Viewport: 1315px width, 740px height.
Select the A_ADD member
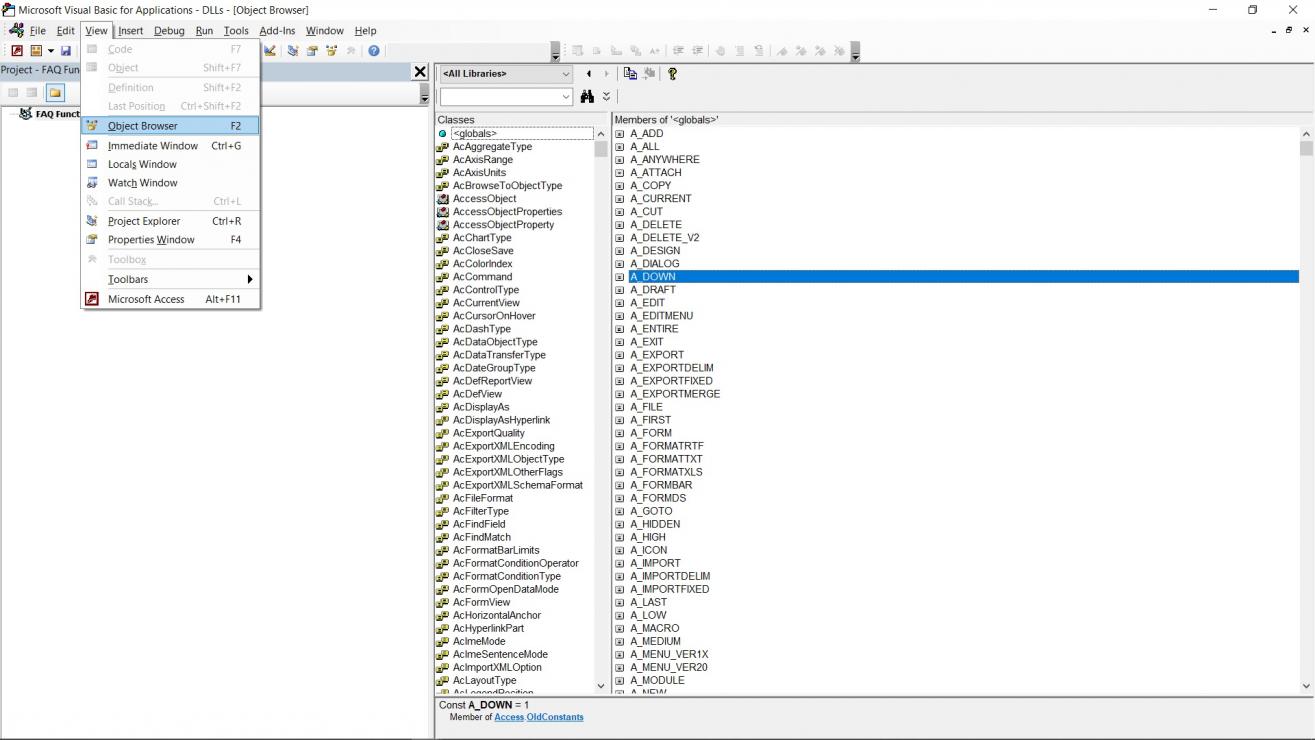(646, 133)
